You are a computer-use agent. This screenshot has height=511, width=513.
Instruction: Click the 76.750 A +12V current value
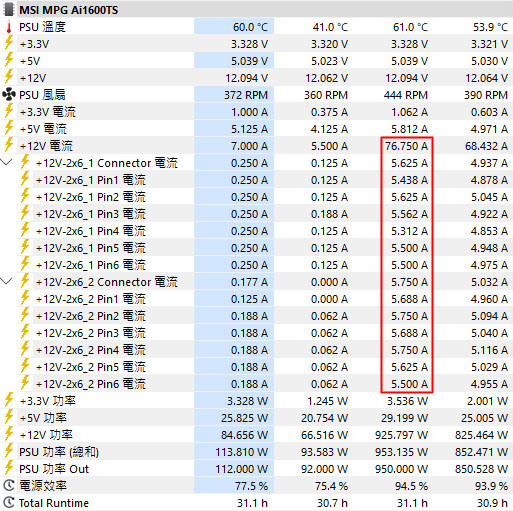tap(406, 146)
